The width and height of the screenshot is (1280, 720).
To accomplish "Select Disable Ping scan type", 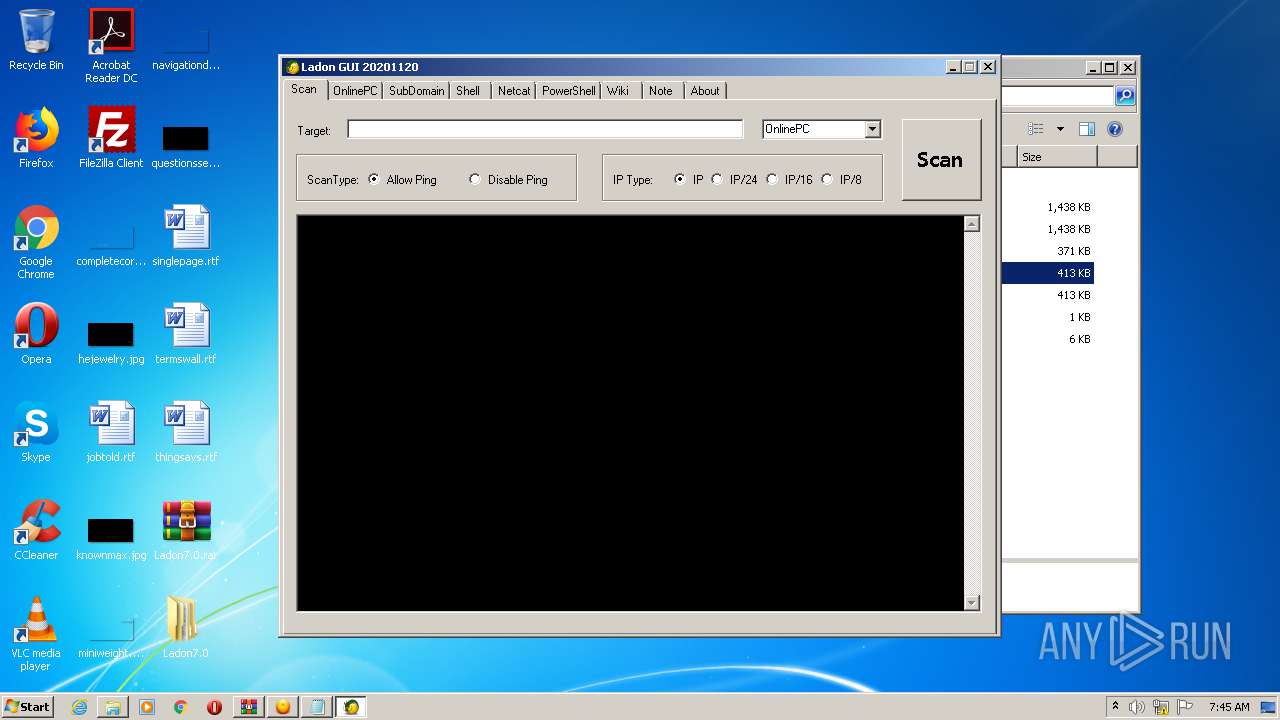I will [x=509, y=180].
